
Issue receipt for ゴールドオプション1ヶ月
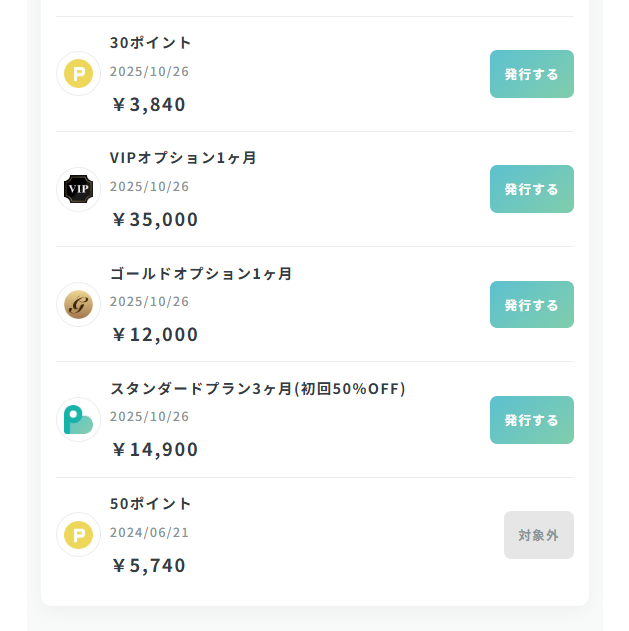531,305
